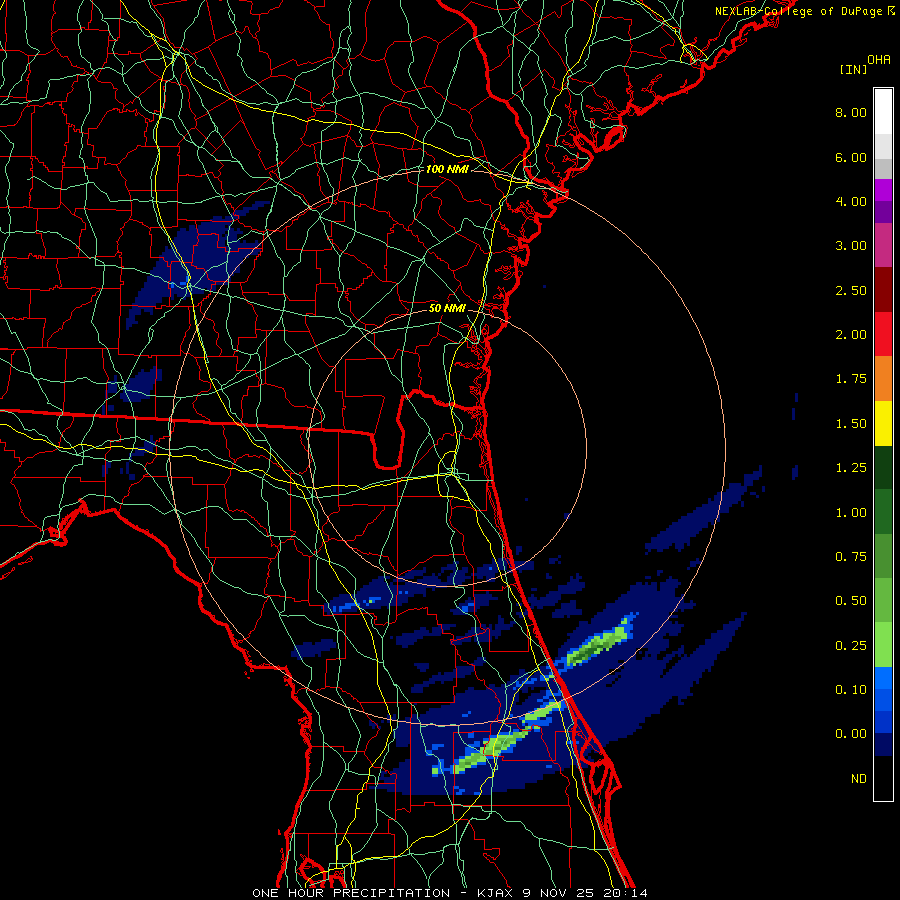The image size is (900, 900).
Task: Click the [IN] units label
Action: [854, 69]
